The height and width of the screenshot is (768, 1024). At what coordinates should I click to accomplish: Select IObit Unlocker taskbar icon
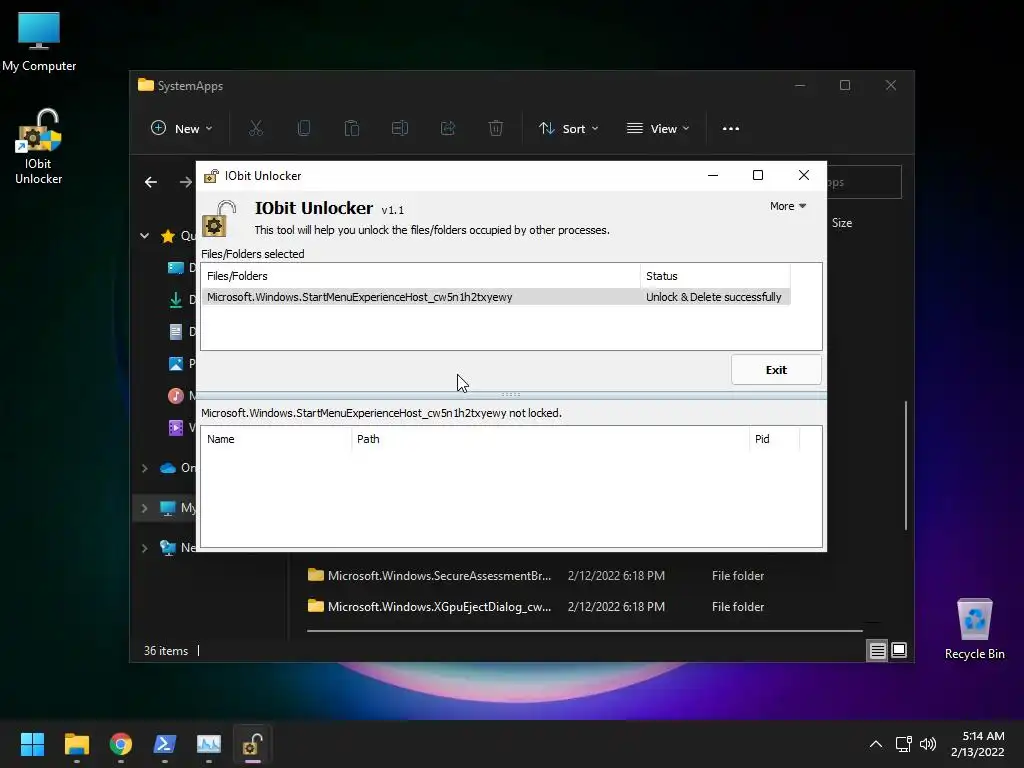pyautogui.click(x=253, y=744)
